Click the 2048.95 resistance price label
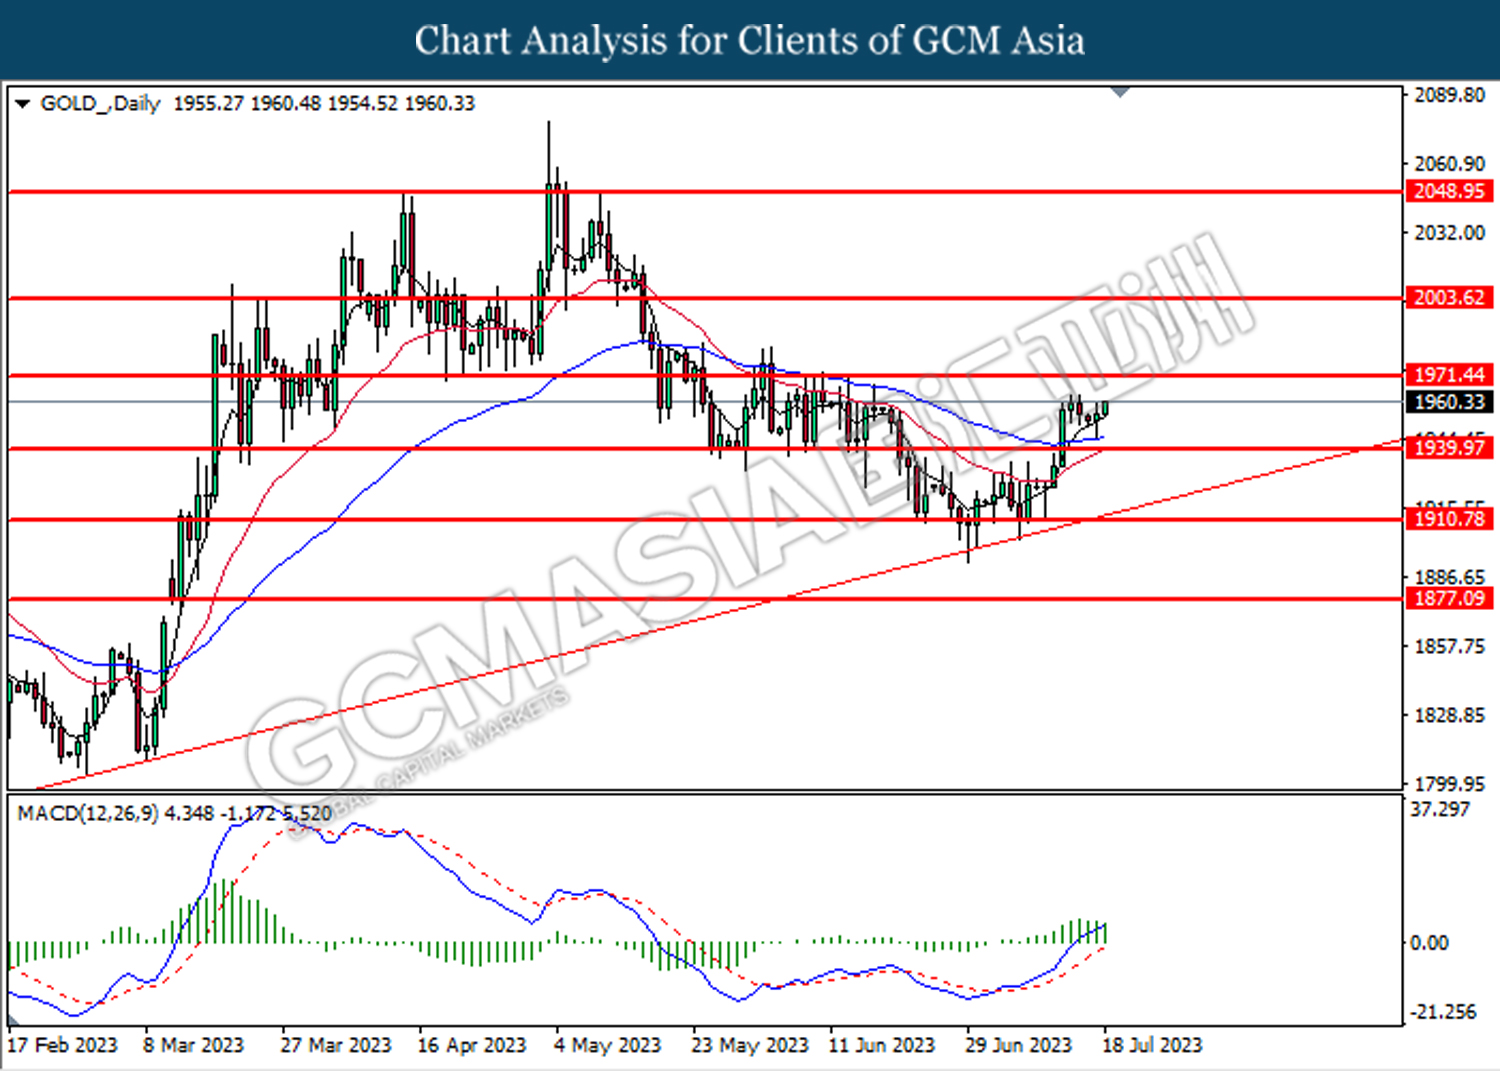 (1450, 191)
